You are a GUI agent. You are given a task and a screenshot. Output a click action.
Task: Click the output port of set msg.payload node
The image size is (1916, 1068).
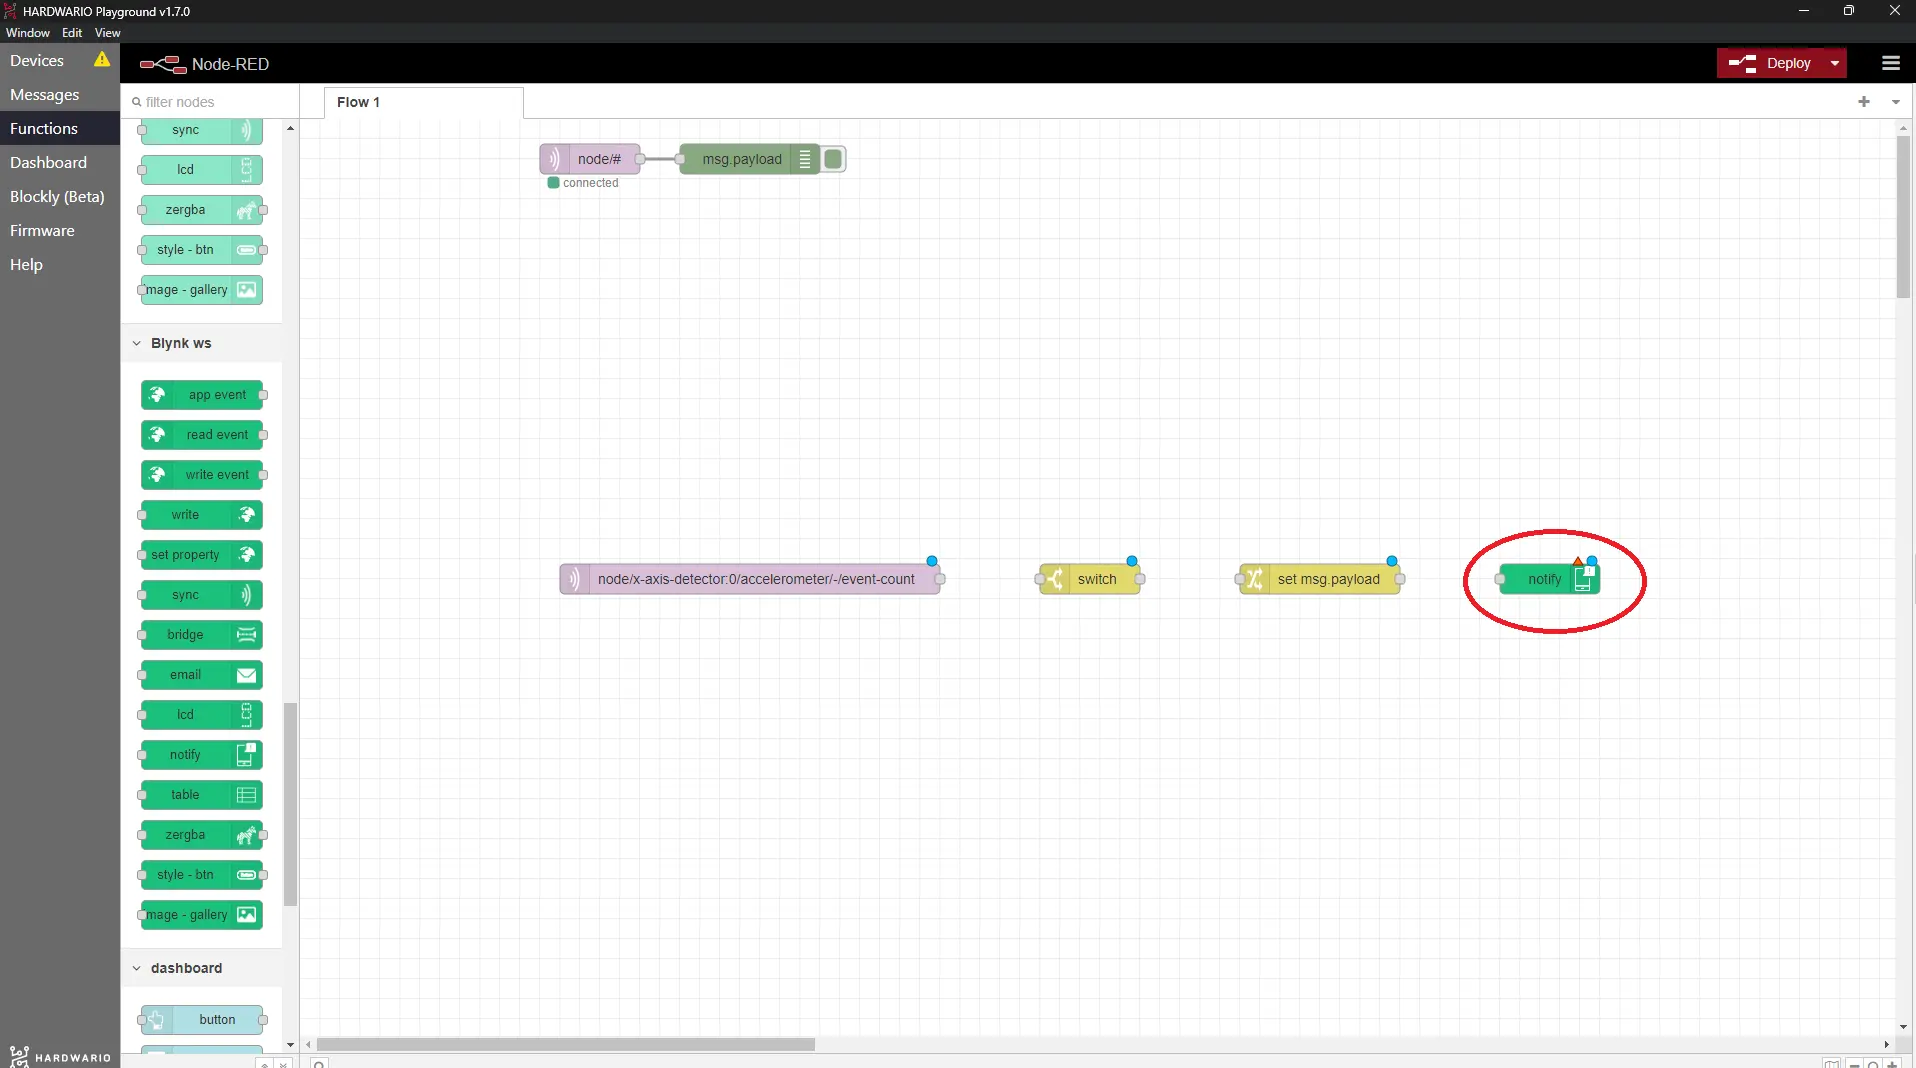tap(1400, 579)
